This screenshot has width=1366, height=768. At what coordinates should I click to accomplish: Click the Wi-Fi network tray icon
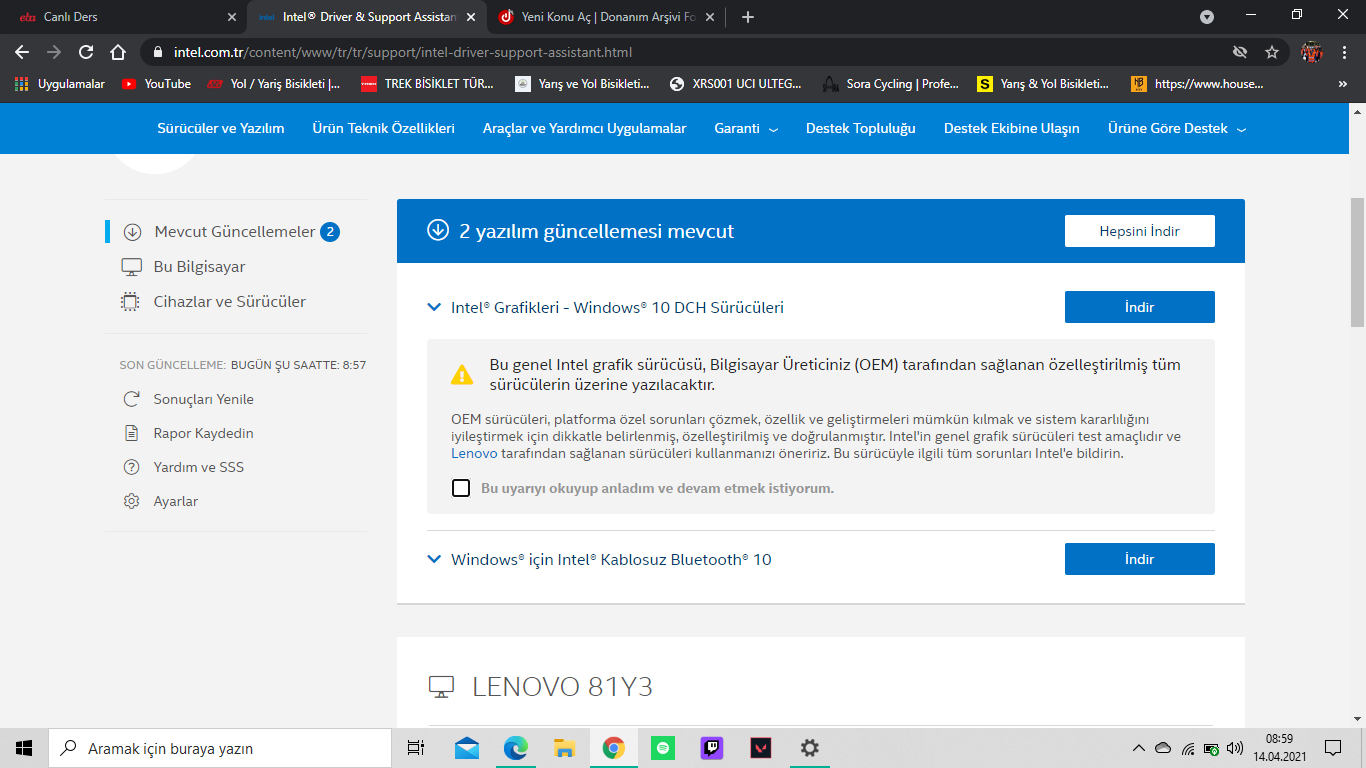pos(1187,748)
